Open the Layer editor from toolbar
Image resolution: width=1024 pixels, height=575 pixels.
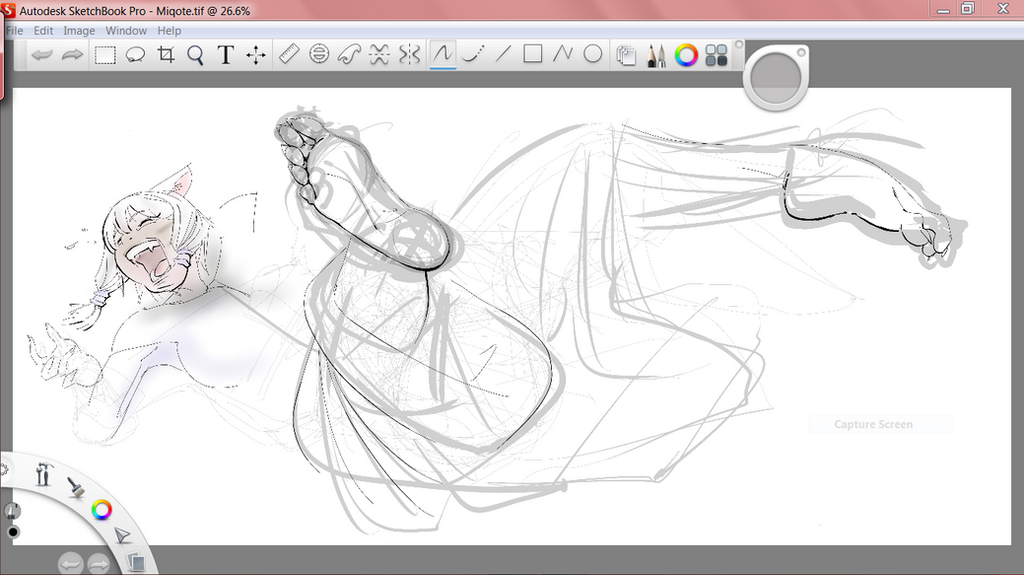point(626,56)
